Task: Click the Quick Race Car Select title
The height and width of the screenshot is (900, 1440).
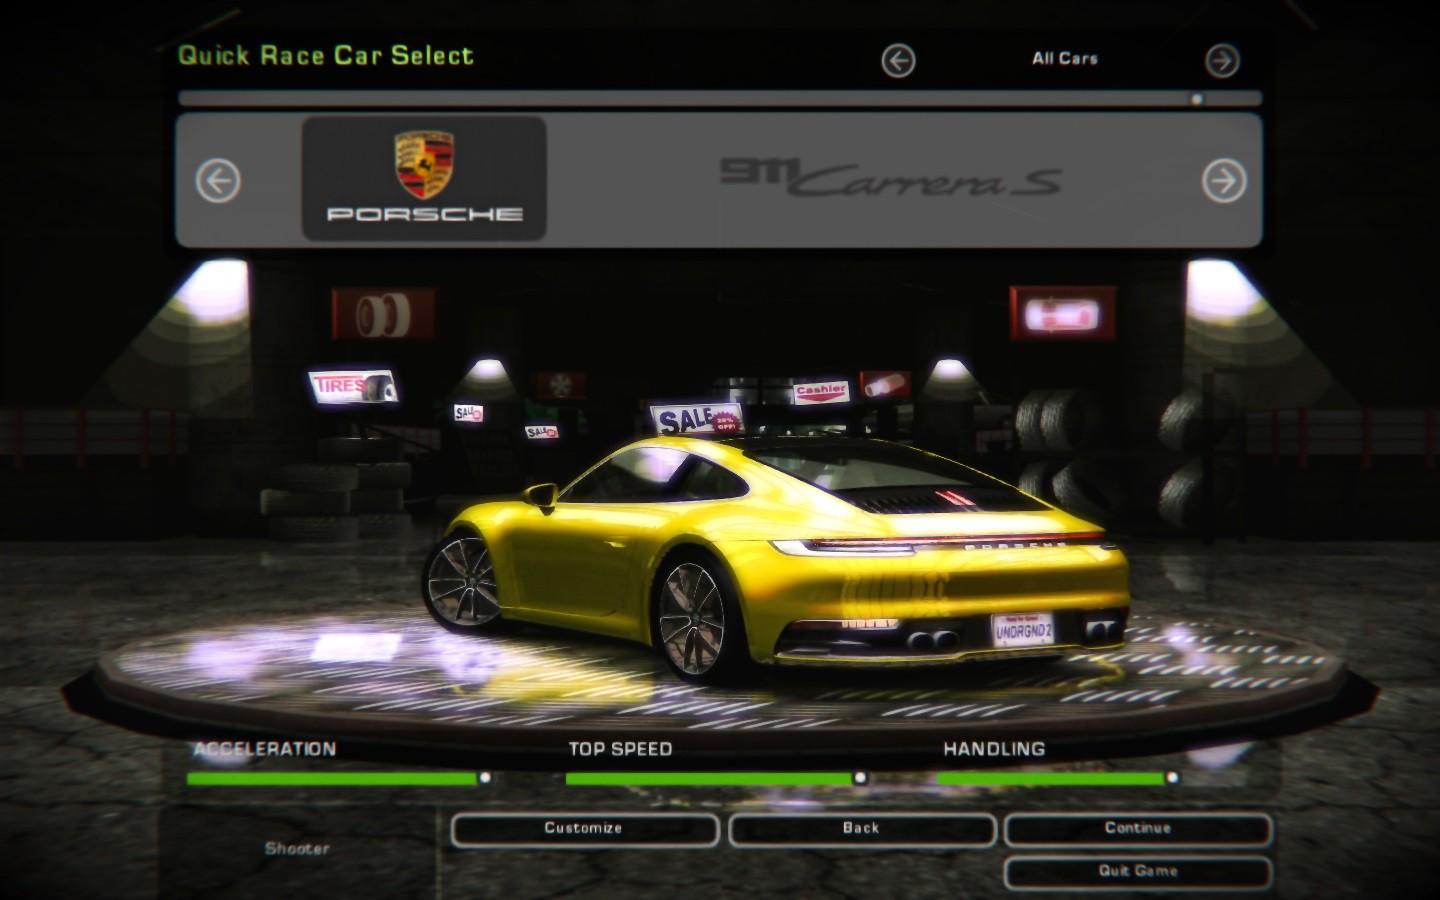Action: pyautogui.click(x=326, y=56)
